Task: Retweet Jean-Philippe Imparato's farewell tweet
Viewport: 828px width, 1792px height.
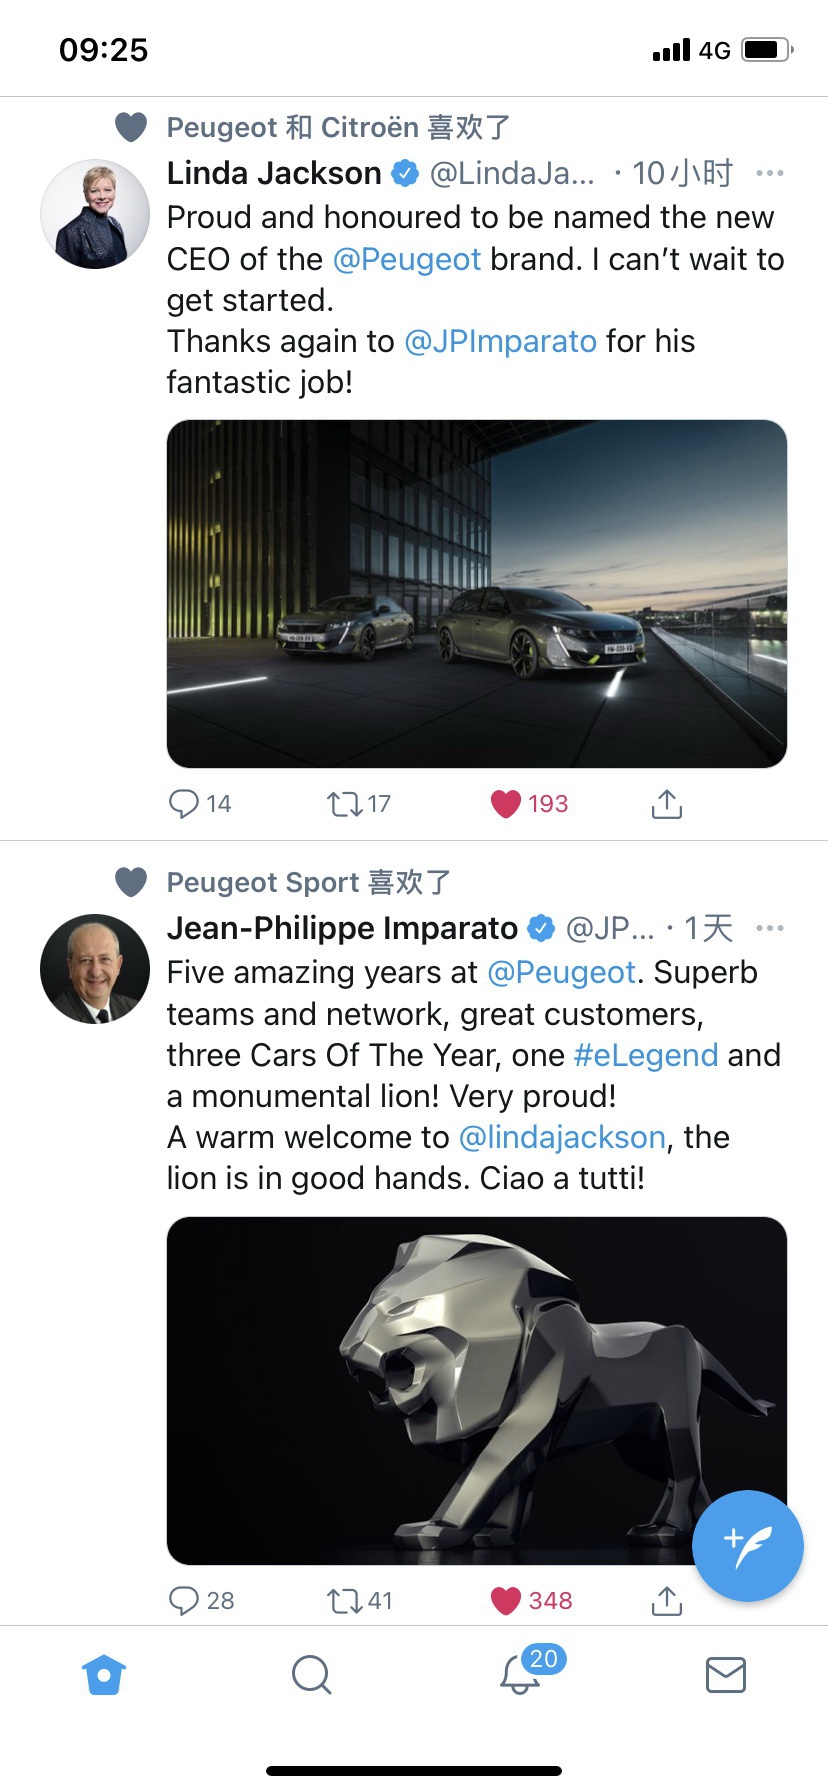Action: click(x=345, y=1601)
